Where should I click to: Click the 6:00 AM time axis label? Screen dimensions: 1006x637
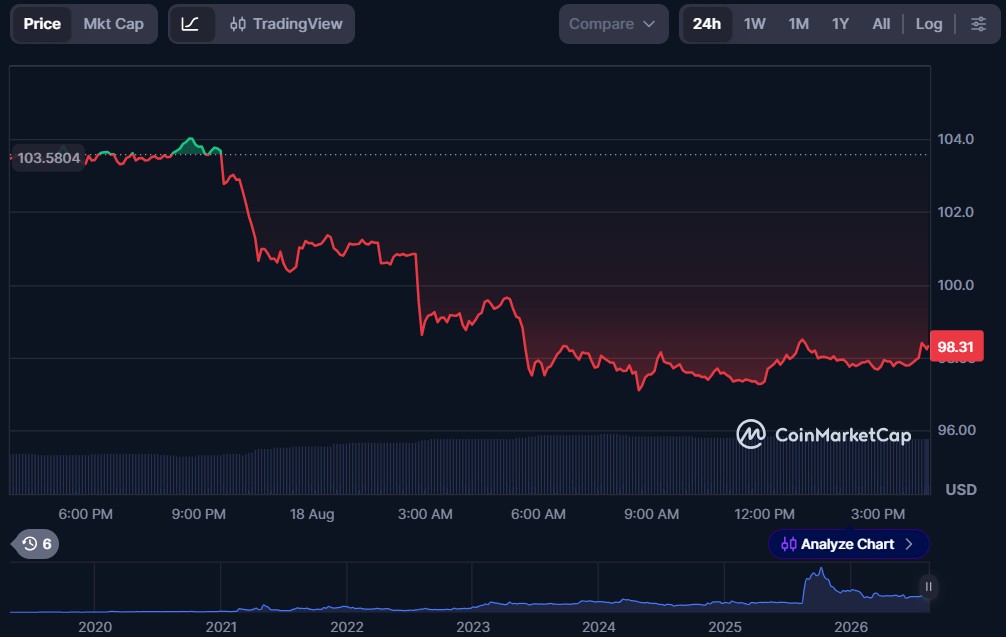(x=538, y=514)
